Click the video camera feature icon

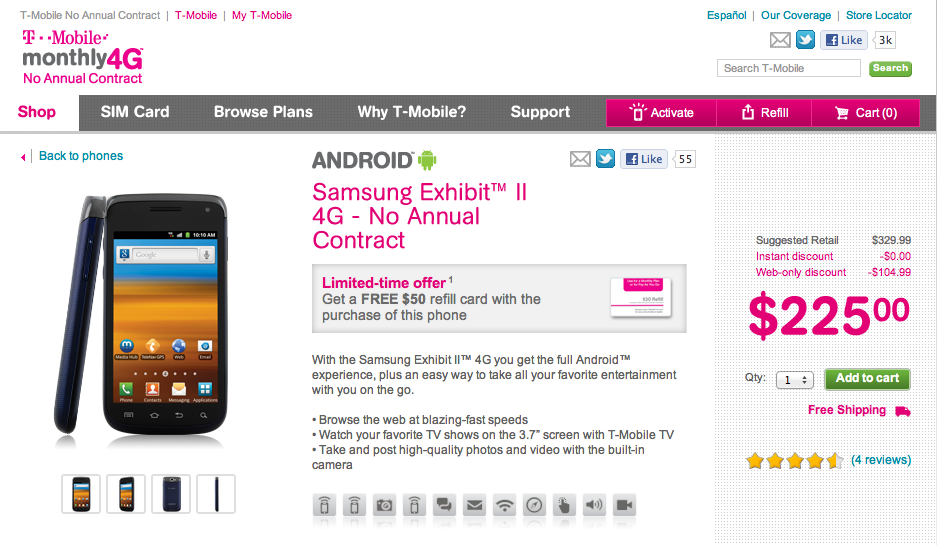pos(624,506)
